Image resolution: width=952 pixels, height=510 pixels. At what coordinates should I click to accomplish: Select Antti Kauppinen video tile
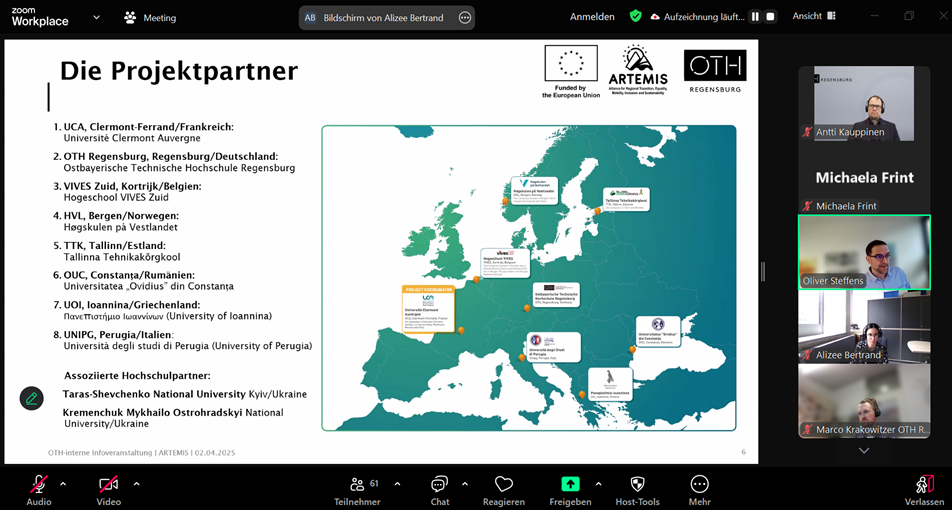coord(864,103)
